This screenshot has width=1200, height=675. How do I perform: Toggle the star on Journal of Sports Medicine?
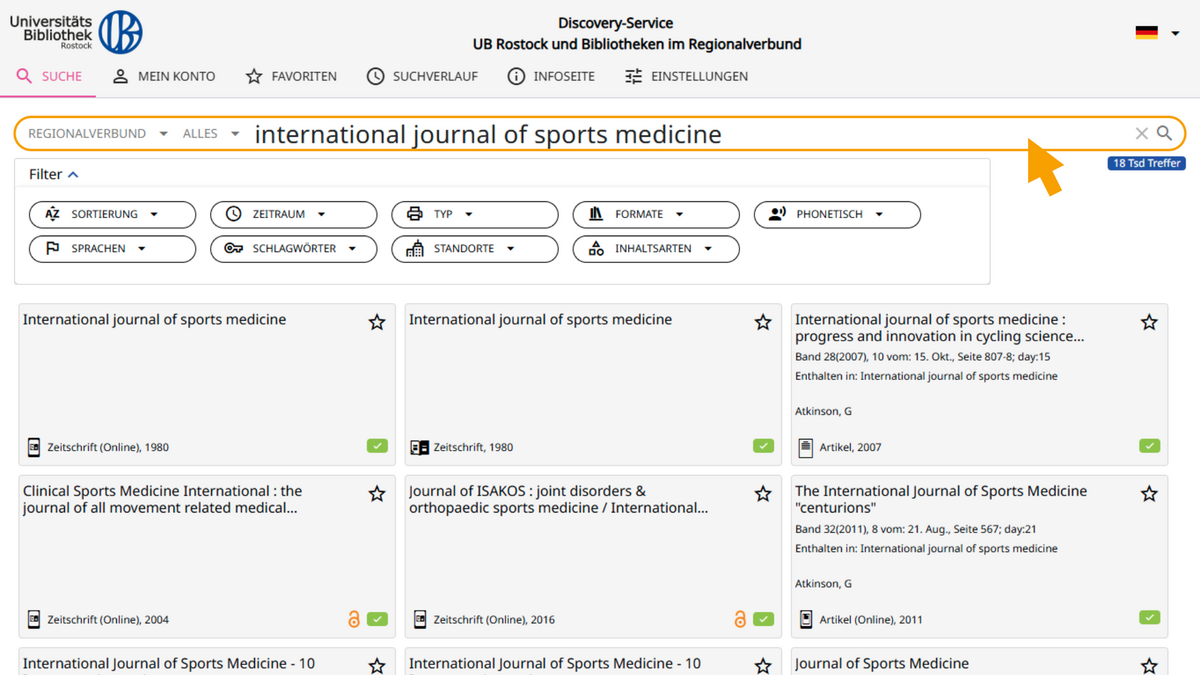pos(1149,664)
